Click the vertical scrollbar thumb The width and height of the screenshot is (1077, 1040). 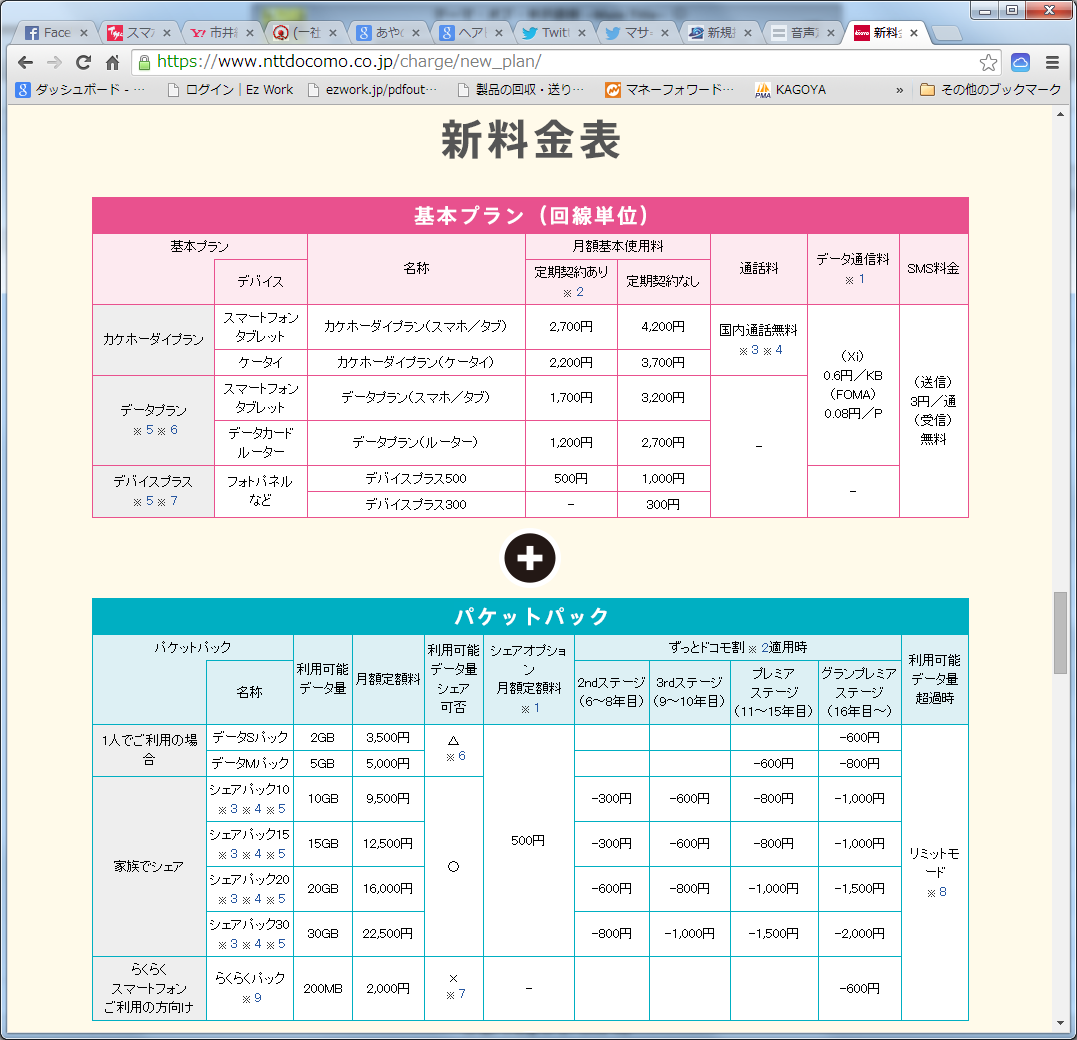[x=1059, y=630]
